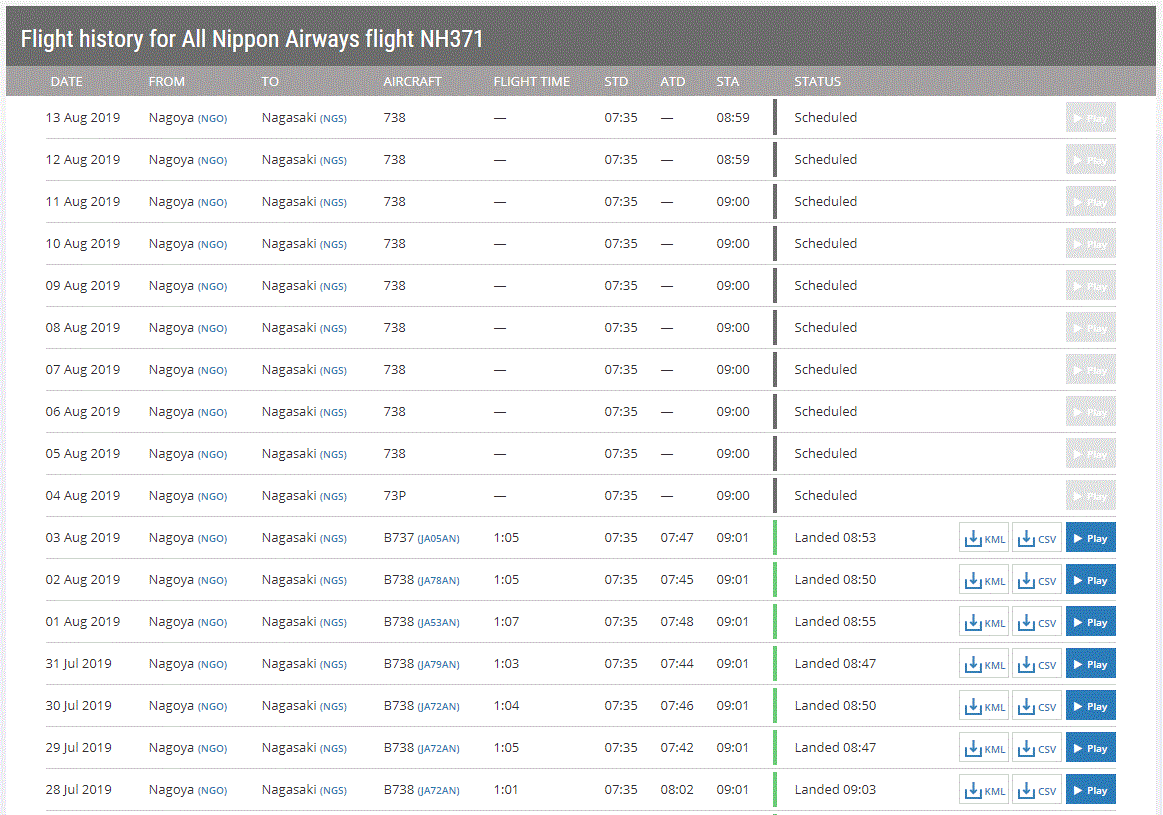Select the 07:42 ATD value
Viewport: 1163px width, 815px height.
[x=677, y=748]
